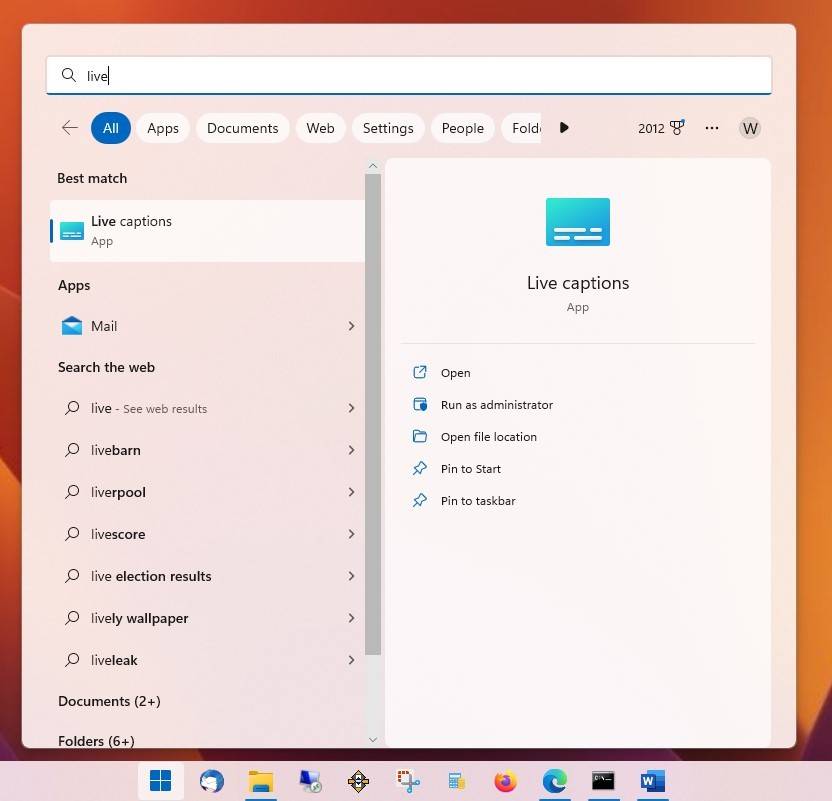Viewport: 832px width, 801px height.
Task: Open Microsoft Word from the taskbar
Action: tap(652, 781)
